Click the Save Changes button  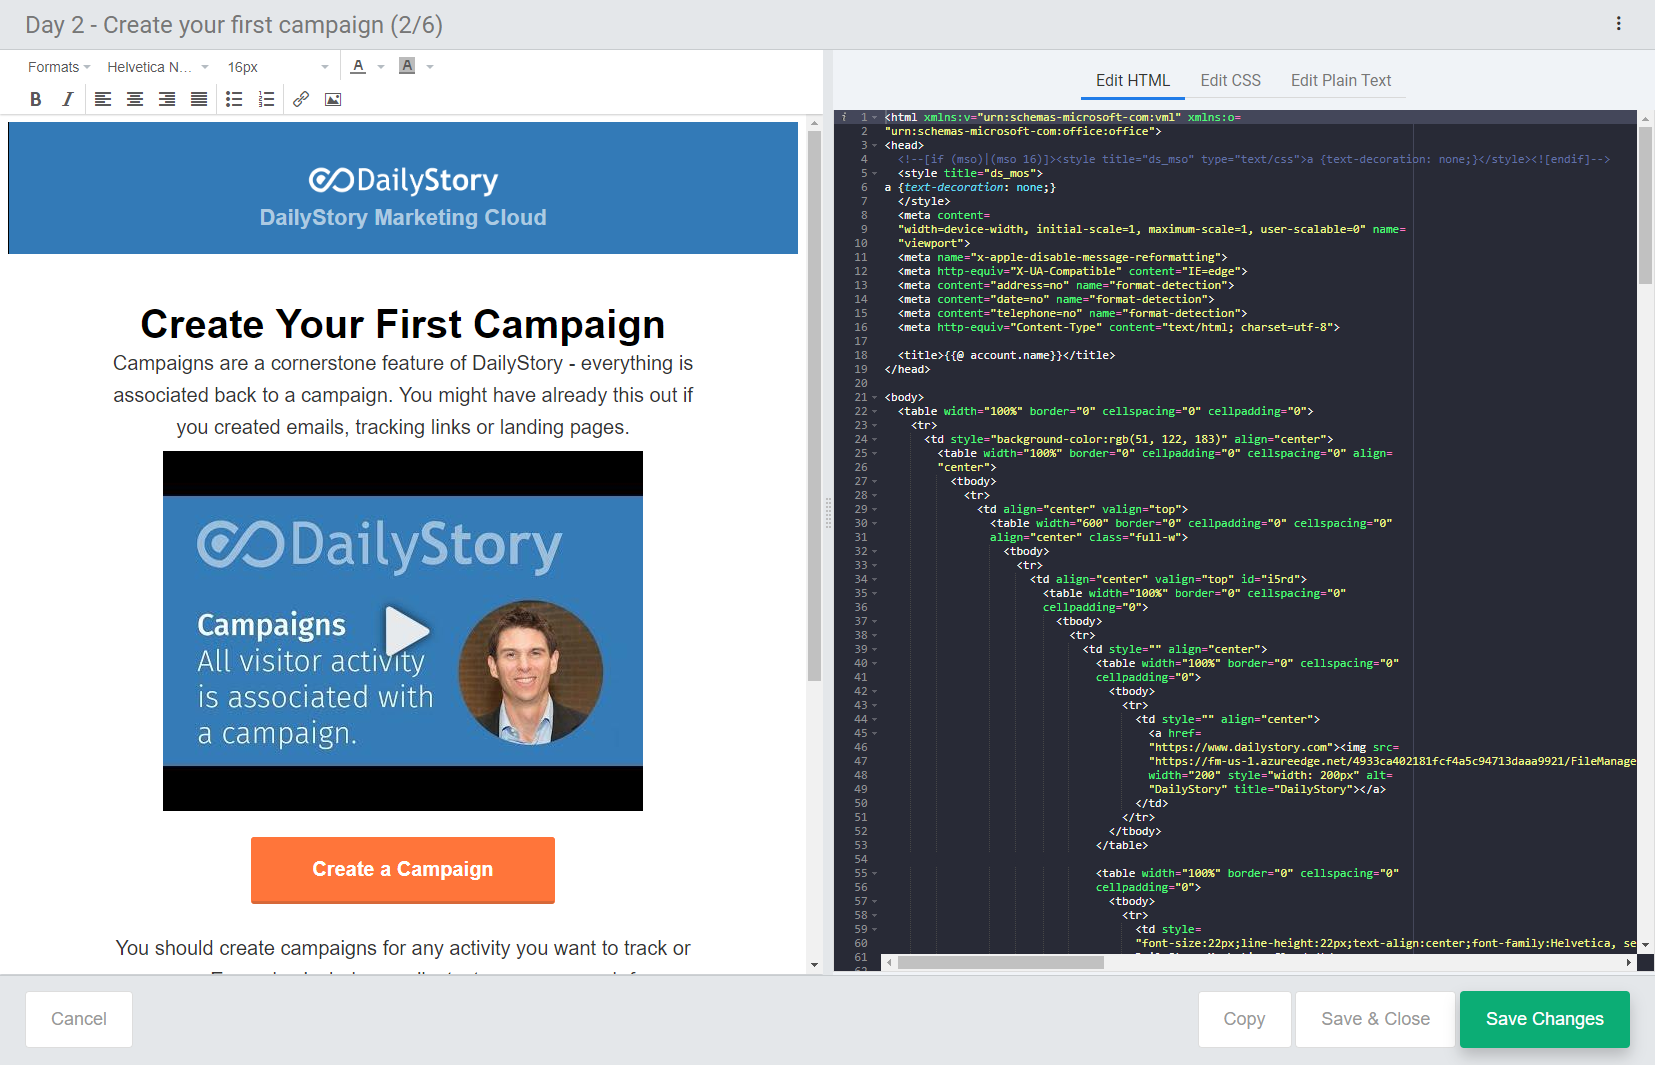[x=1544, y=1019]
